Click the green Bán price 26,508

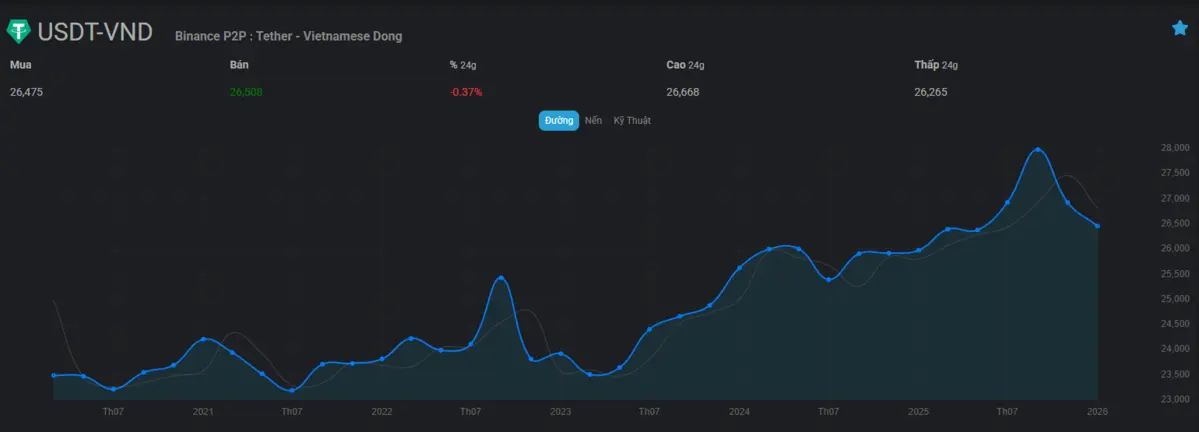(246, 92)
